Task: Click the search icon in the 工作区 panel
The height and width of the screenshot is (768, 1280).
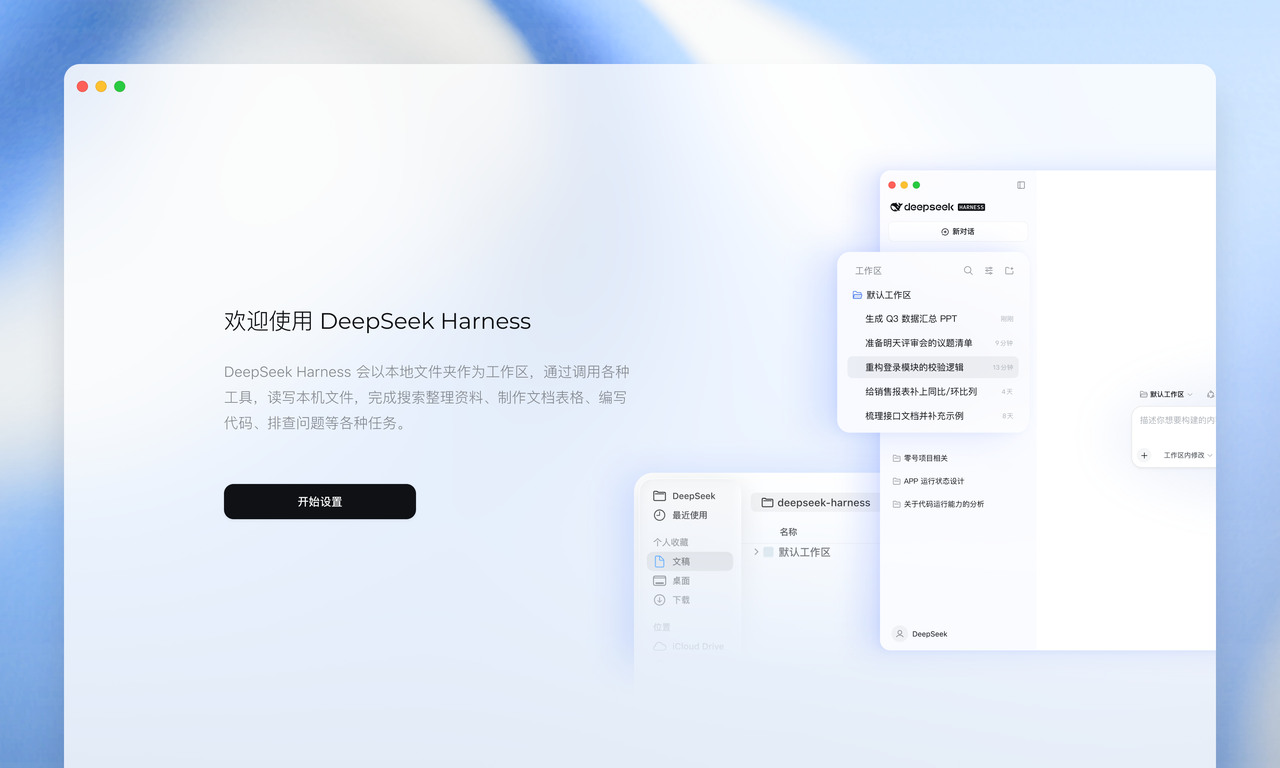Action: [968, 271]
